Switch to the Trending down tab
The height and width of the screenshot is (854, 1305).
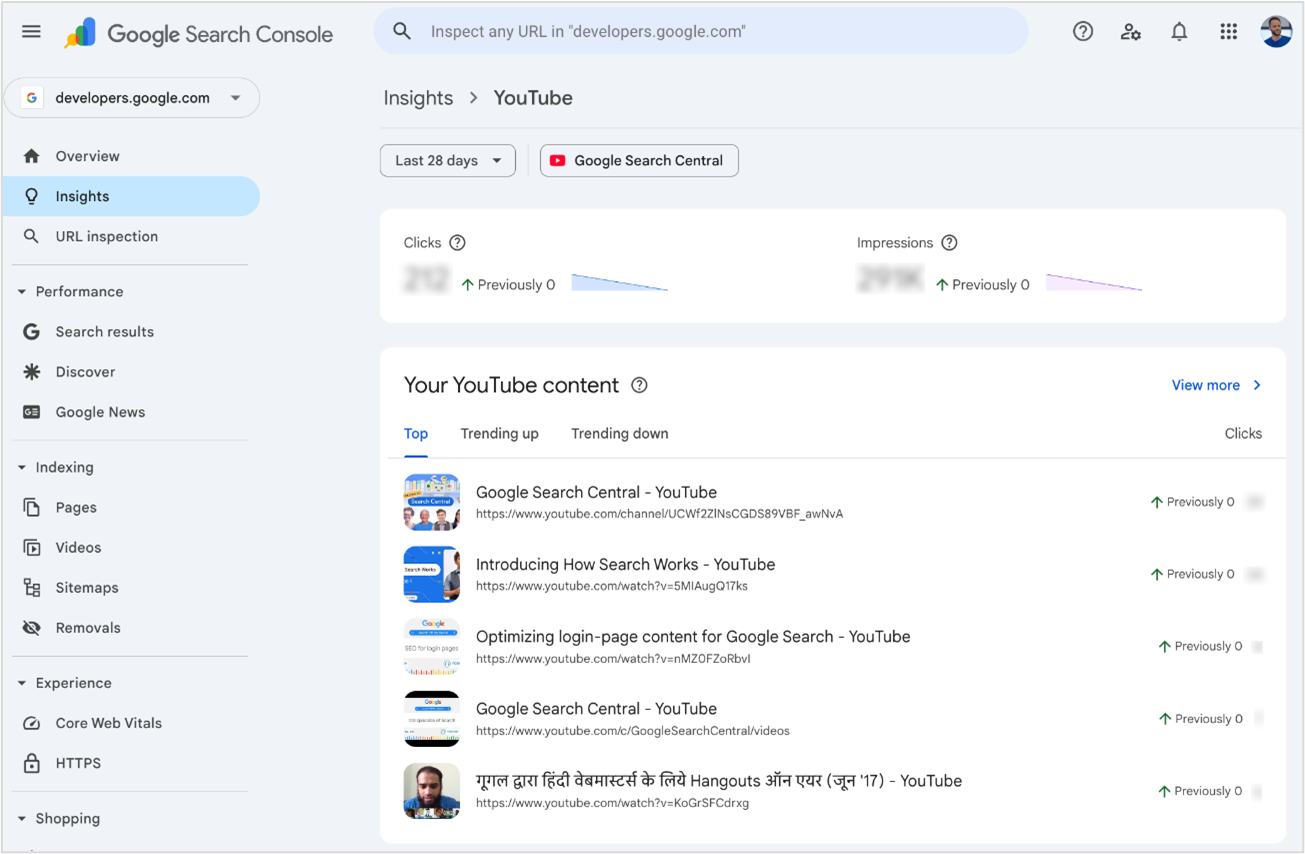click(619, 433)
